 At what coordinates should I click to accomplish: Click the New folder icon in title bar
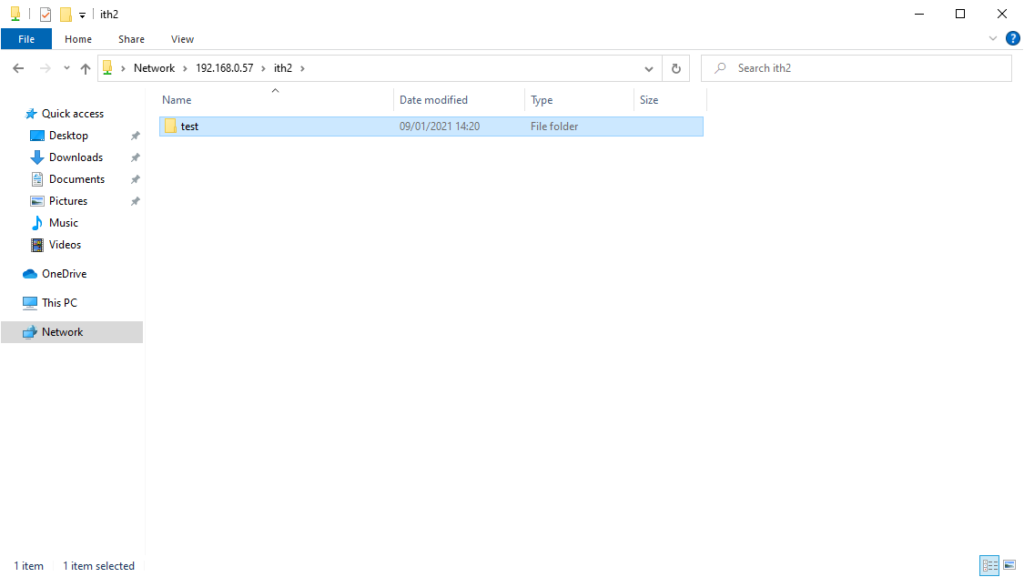pyautogui.click(x=65, y=14)
